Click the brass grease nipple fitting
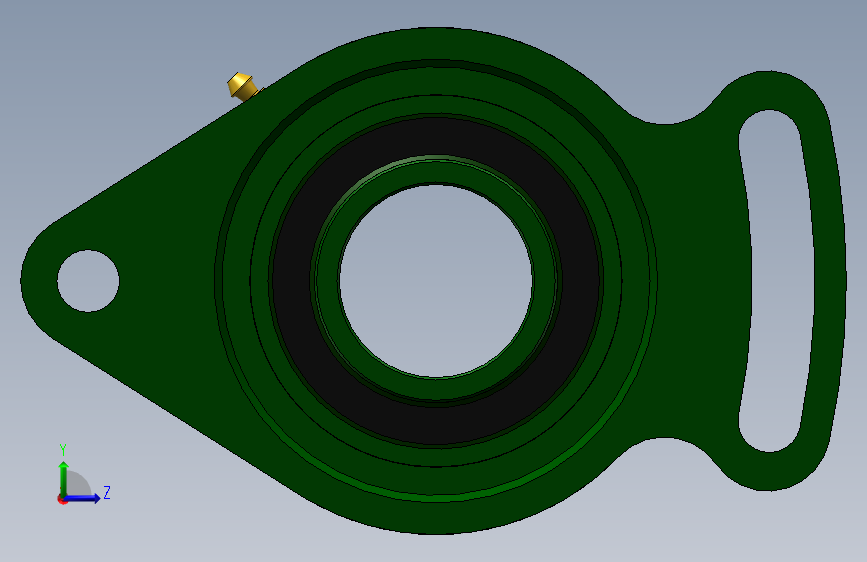 (242, 86)
